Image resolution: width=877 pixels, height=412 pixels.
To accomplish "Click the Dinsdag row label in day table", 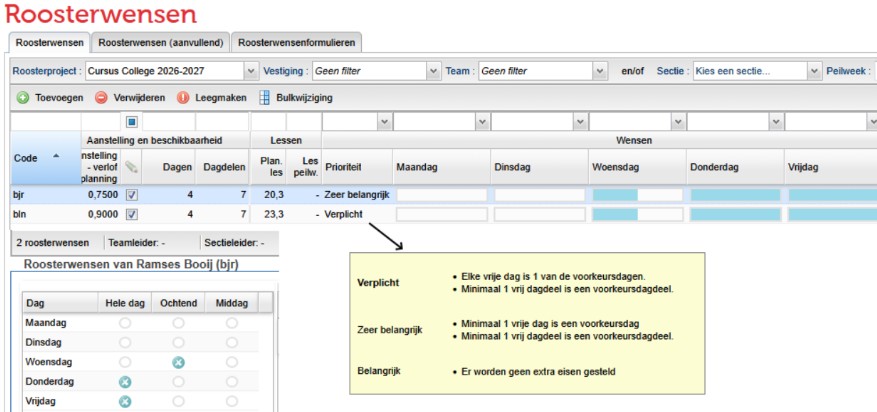I will coord(44,343).
